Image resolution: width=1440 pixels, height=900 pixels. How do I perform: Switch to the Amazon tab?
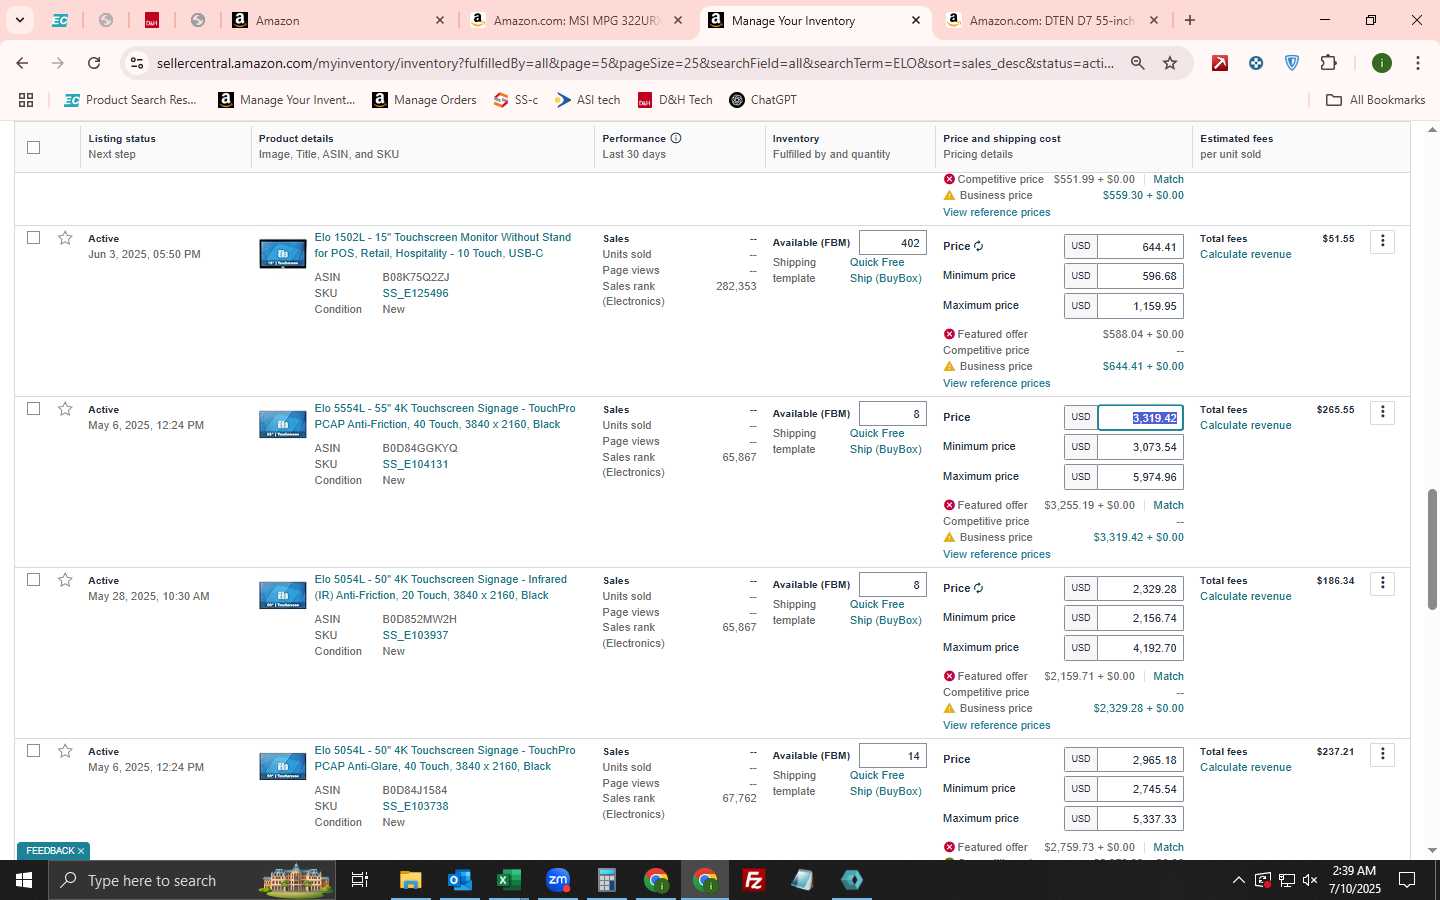tap(340, 20)
